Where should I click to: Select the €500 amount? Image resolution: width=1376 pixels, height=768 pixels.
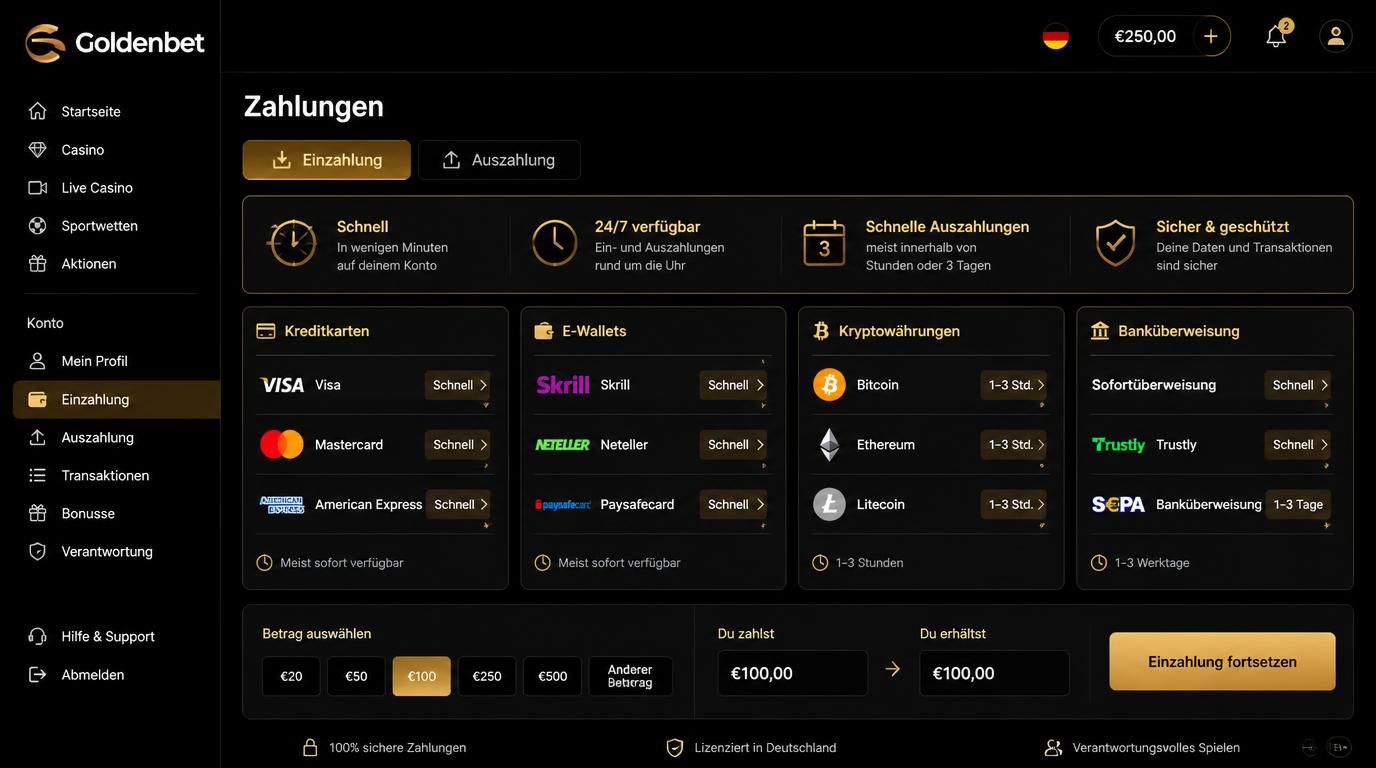(x=552, y=676)
